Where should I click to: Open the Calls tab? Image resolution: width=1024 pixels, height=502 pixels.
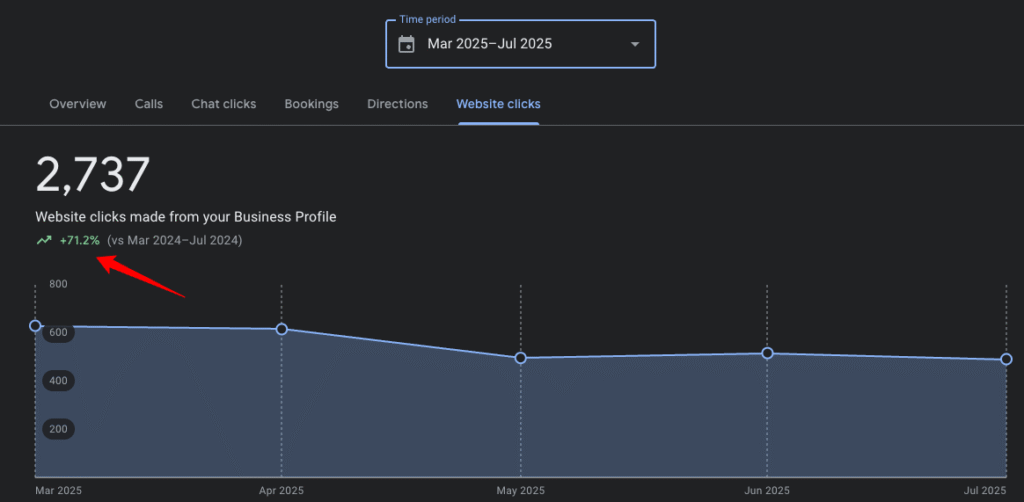point(149,104)
